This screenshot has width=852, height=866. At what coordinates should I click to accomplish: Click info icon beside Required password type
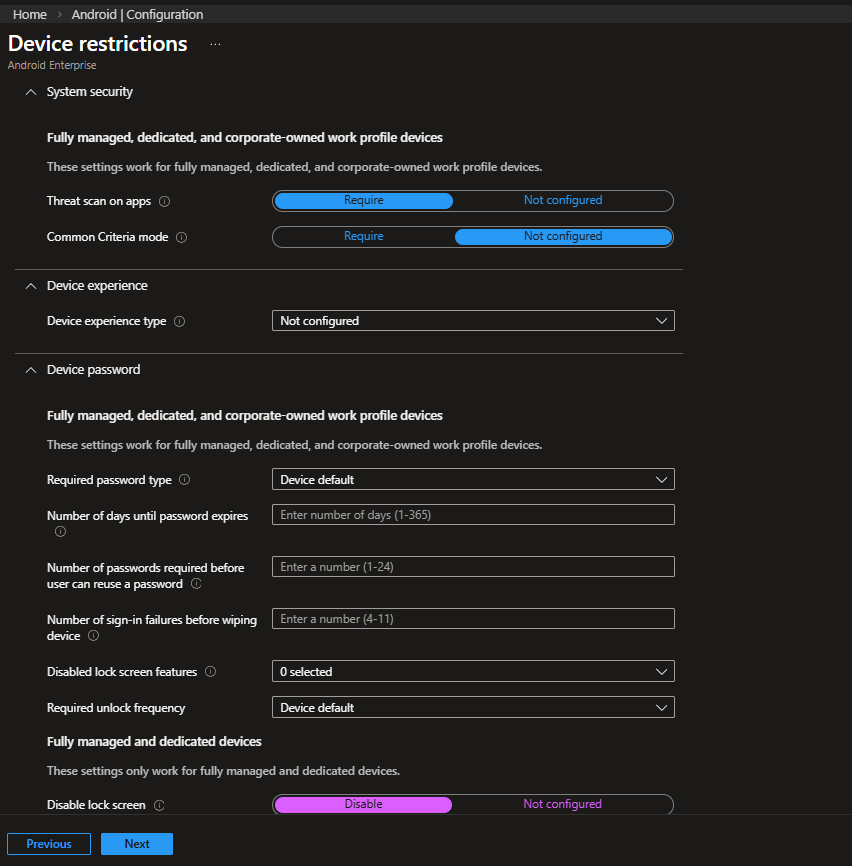coord(185,480)
